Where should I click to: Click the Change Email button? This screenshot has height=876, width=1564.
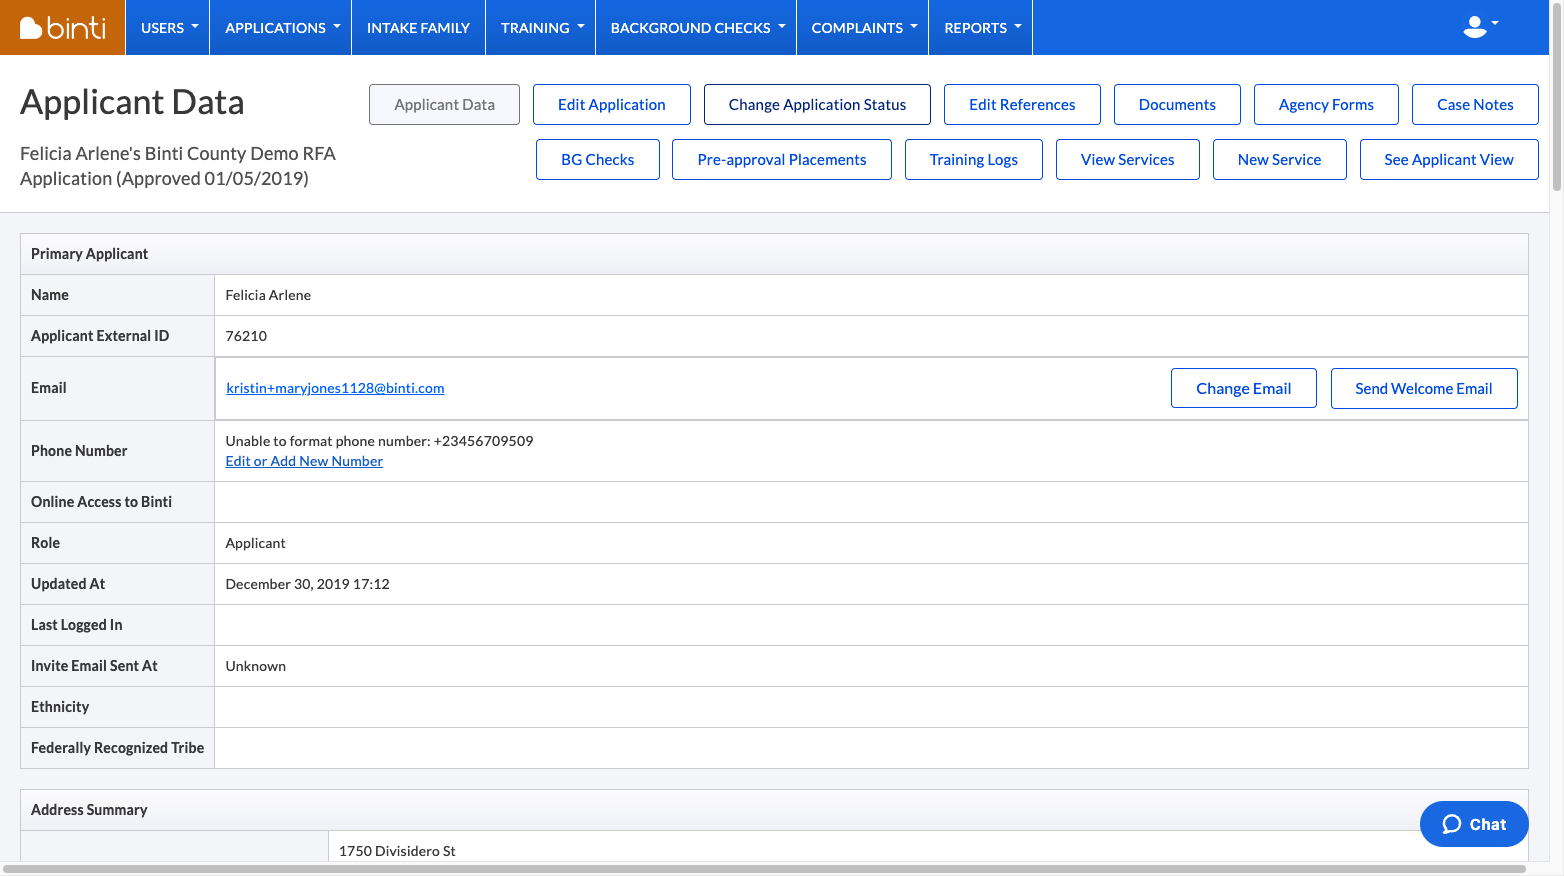click(1244, 389)
